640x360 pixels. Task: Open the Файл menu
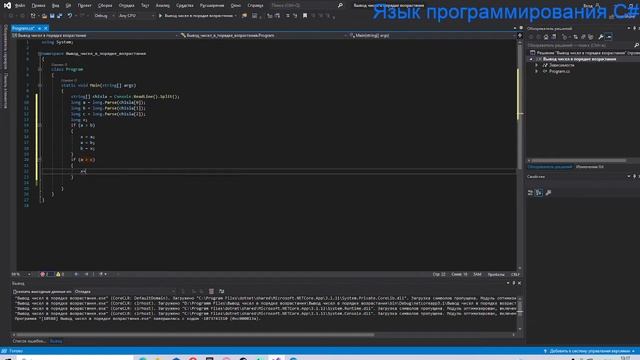[x=20, y=6]
